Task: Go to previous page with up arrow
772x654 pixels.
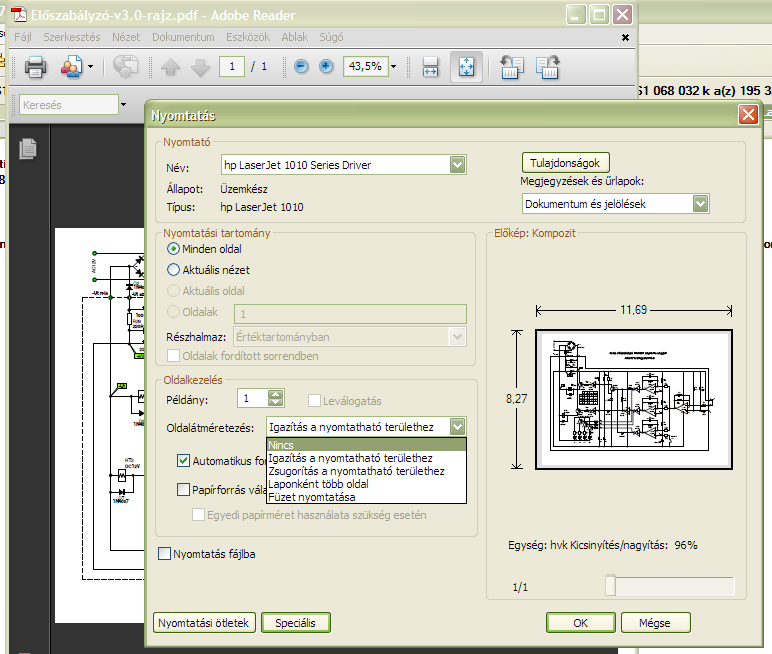Action: click(x=170, y=67)
